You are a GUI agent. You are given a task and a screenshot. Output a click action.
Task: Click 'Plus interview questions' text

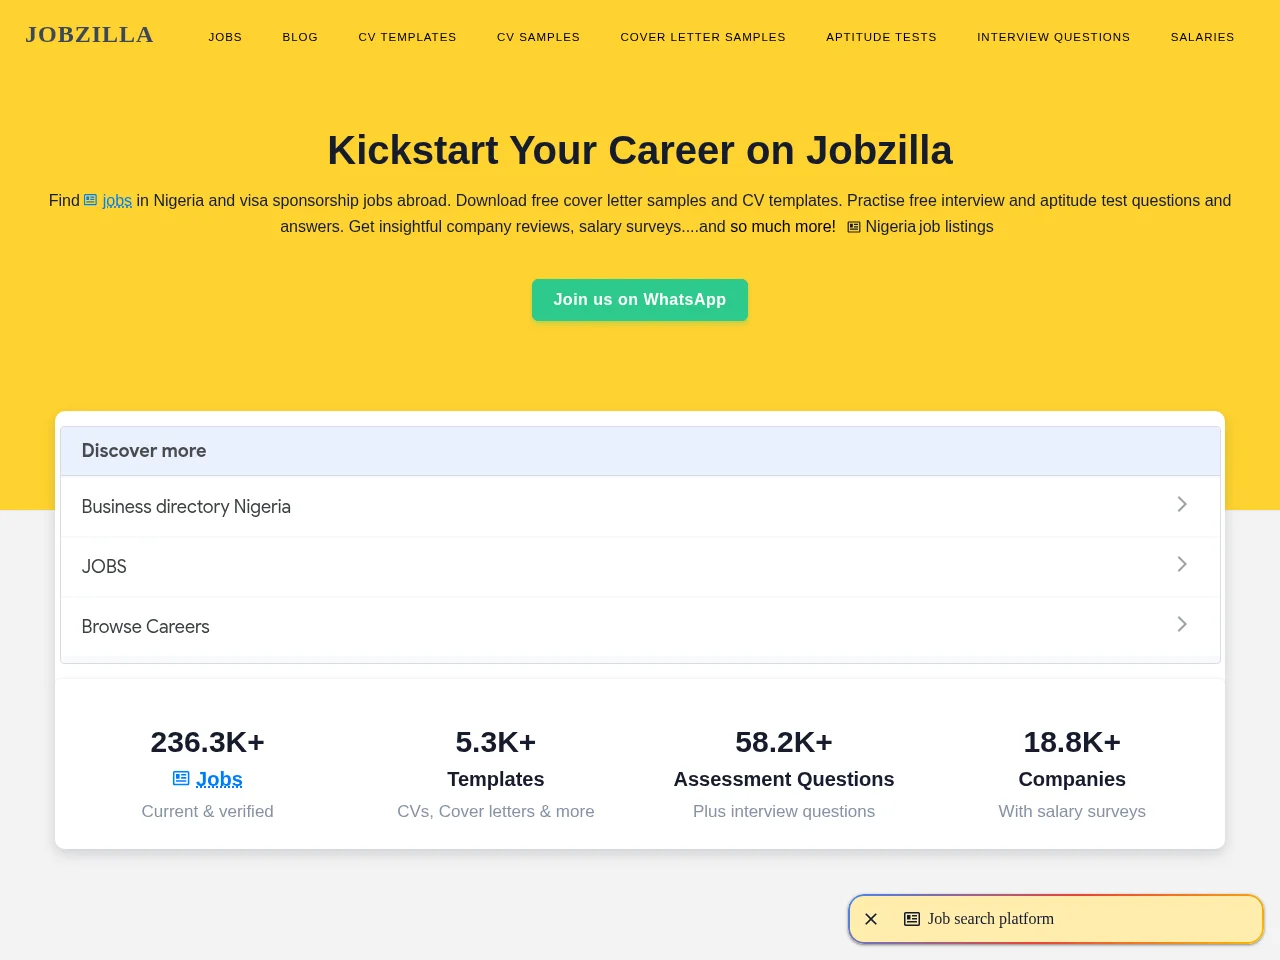pos(784,811)
